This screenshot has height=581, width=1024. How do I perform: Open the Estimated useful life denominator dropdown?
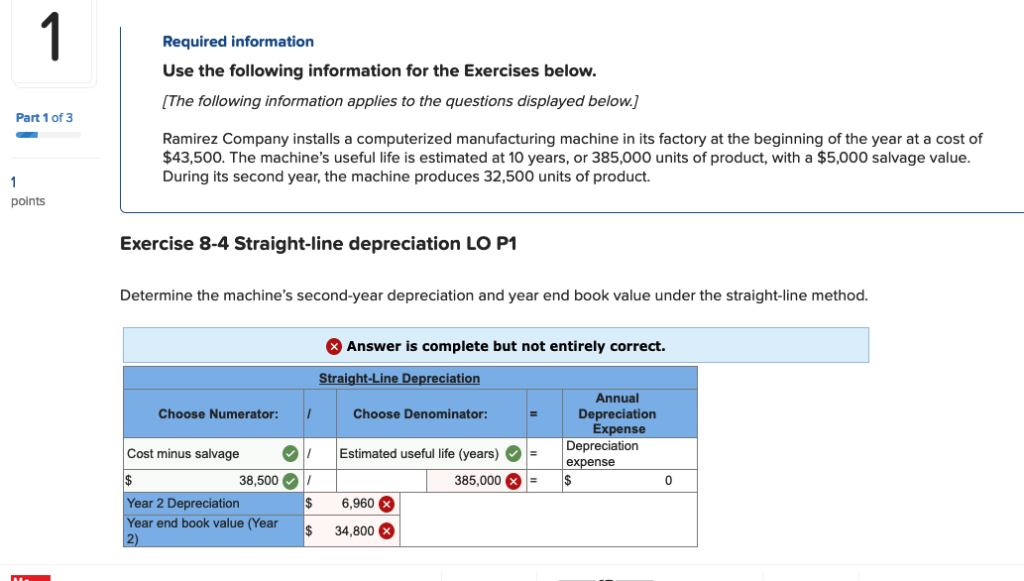pos(431,454)
